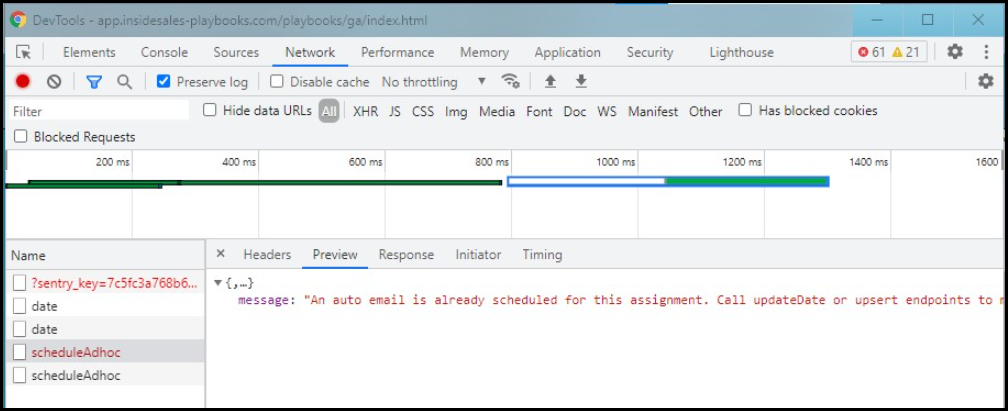Viewport: 1008px width, 411px height.
Task: Open DevTools settings gear icon
Action: click(x=955, y=51)
